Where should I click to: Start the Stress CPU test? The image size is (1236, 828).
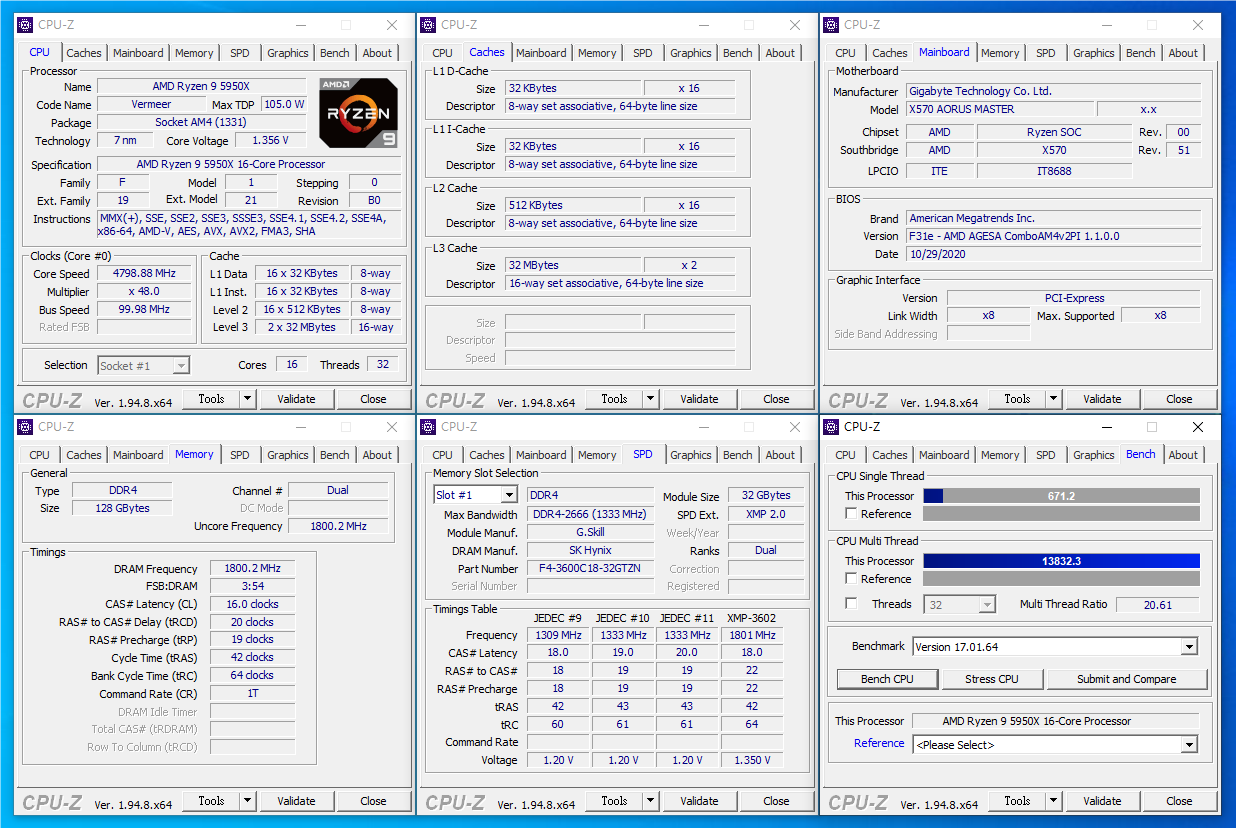[992, 679]
